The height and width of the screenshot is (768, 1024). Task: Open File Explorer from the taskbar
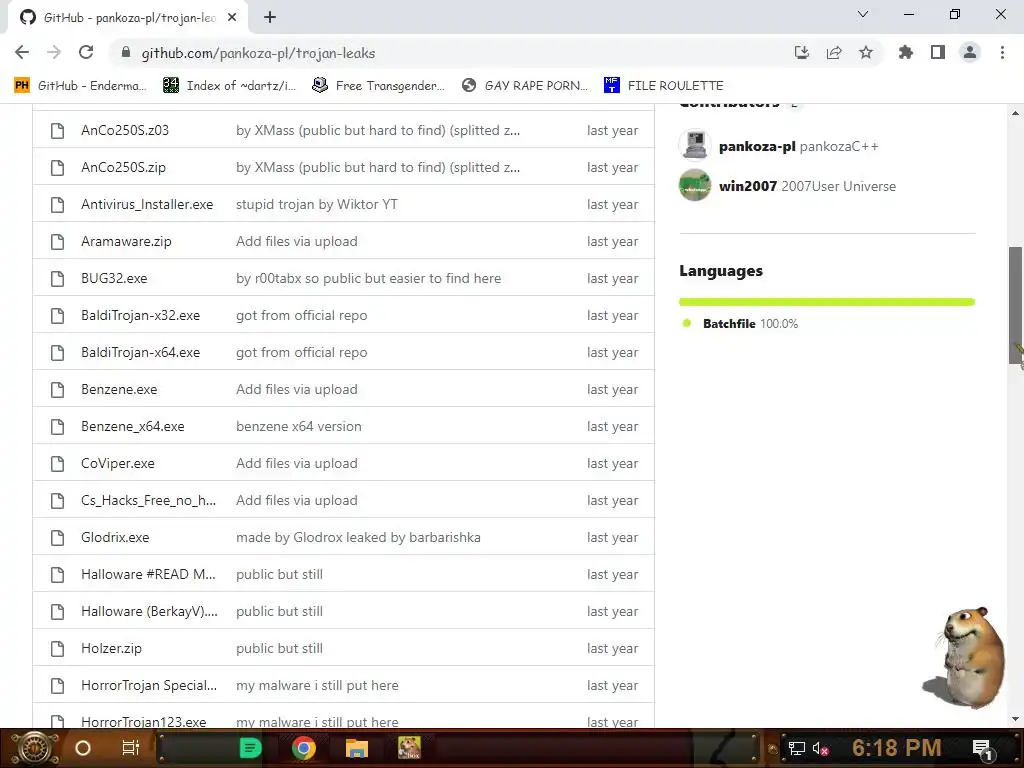pyautogui.click(x=357, y=748)
